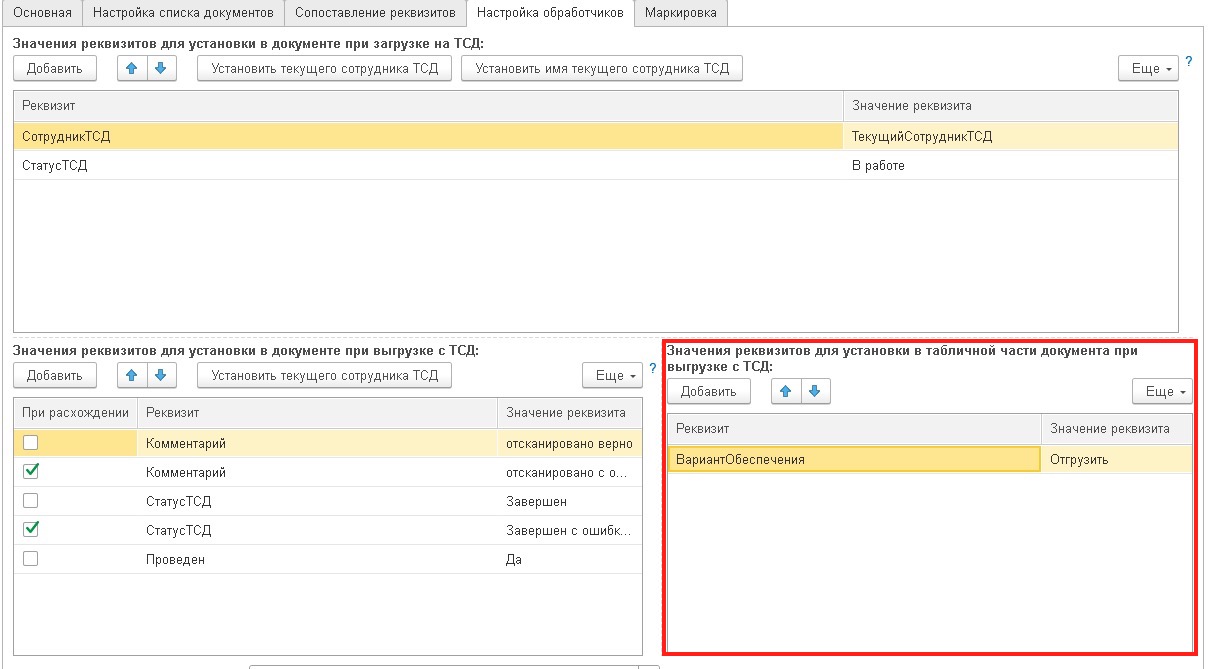Image resolution: width=1210 pixels, height=669 pixels.
Task: Move row up in the tabular-part requisites toolbar
Action: click(x=786, y=391)
